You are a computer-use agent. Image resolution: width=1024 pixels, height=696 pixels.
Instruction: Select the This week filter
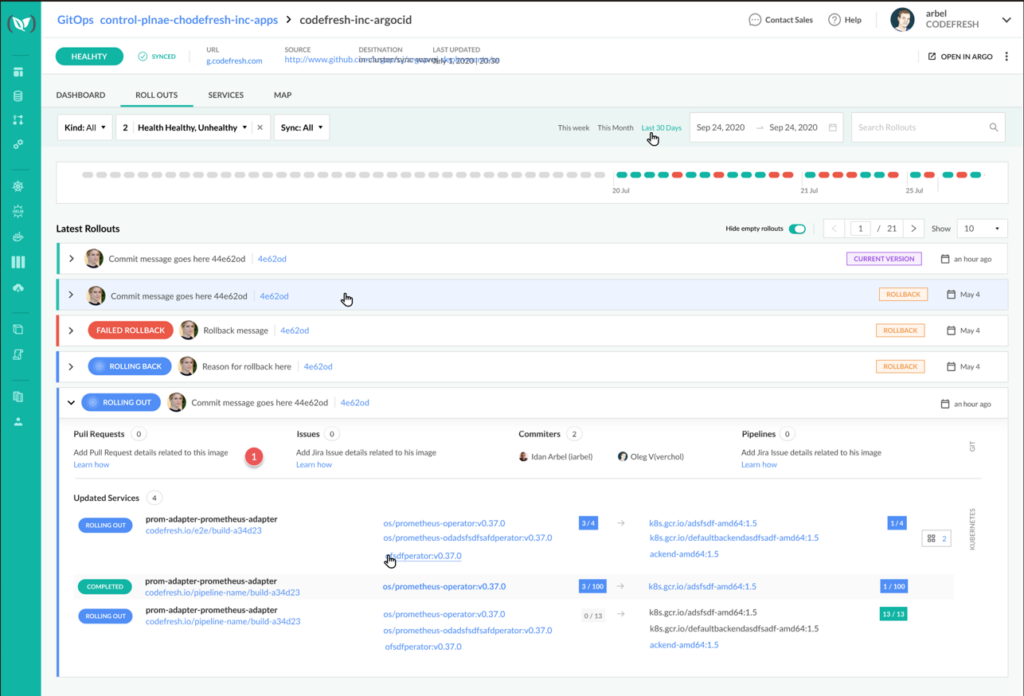[573, 128]
